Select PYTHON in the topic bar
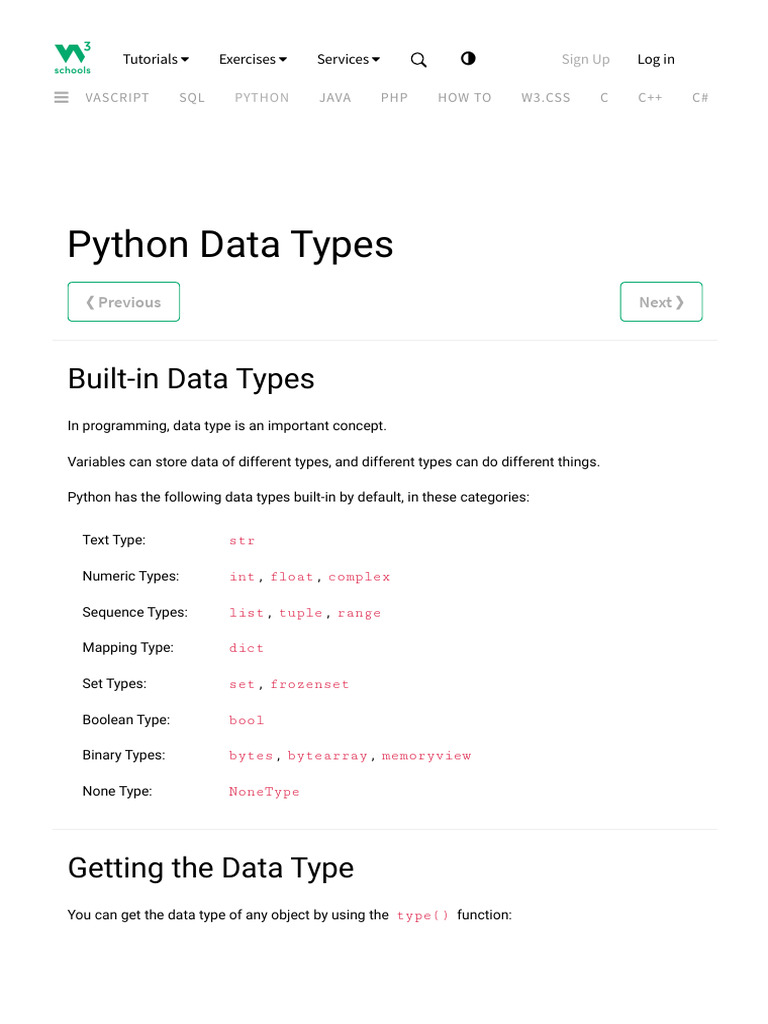Image resolution: width=768 pixels, height=1024 pixels. coord(262,98)
